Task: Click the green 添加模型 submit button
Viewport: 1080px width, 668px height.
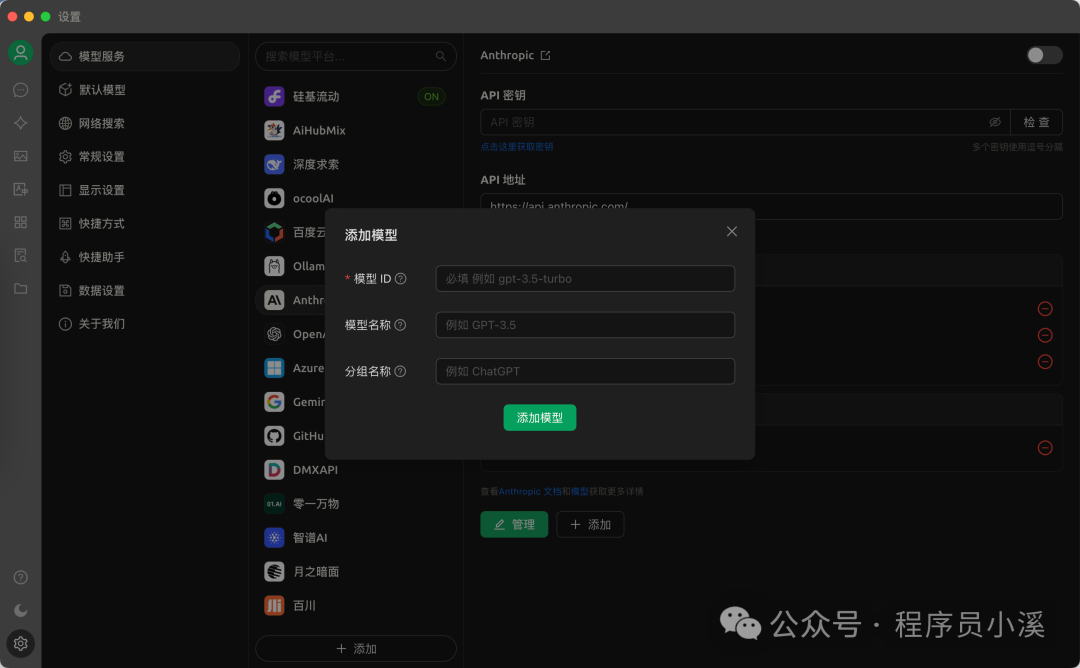Action: [x=539, y=417]
